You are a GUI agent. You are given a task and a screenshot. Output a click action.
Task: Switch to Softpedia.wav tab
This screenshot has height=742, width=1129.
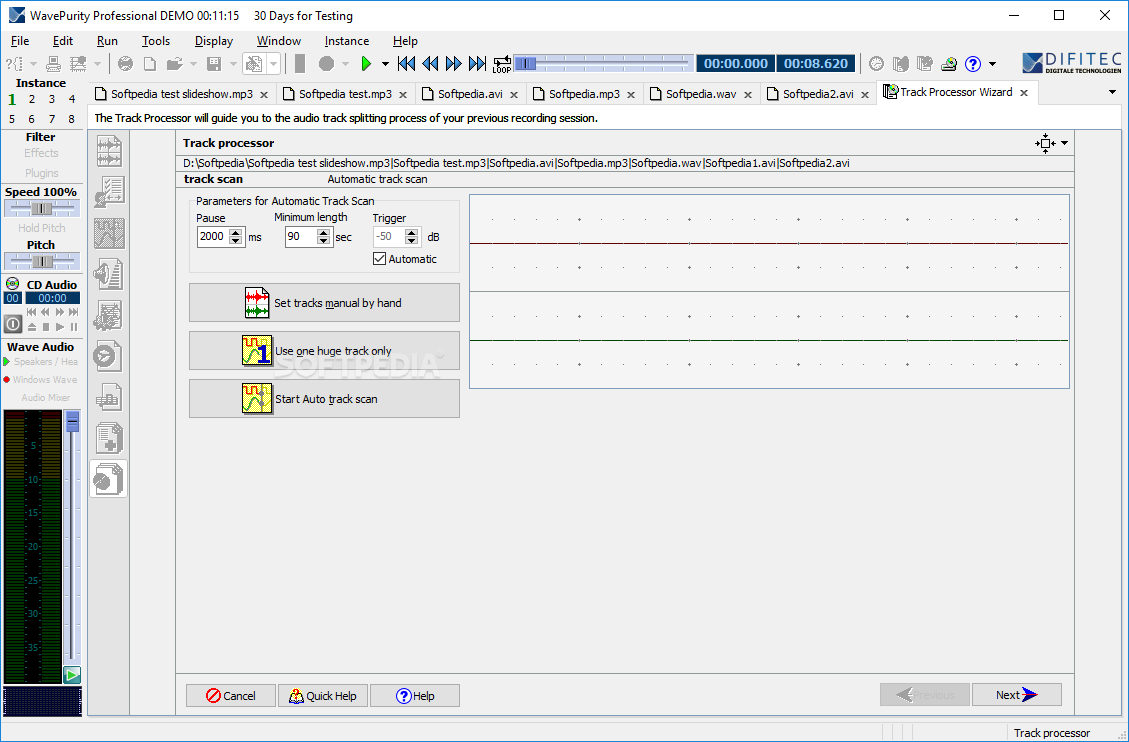[701, 94]
